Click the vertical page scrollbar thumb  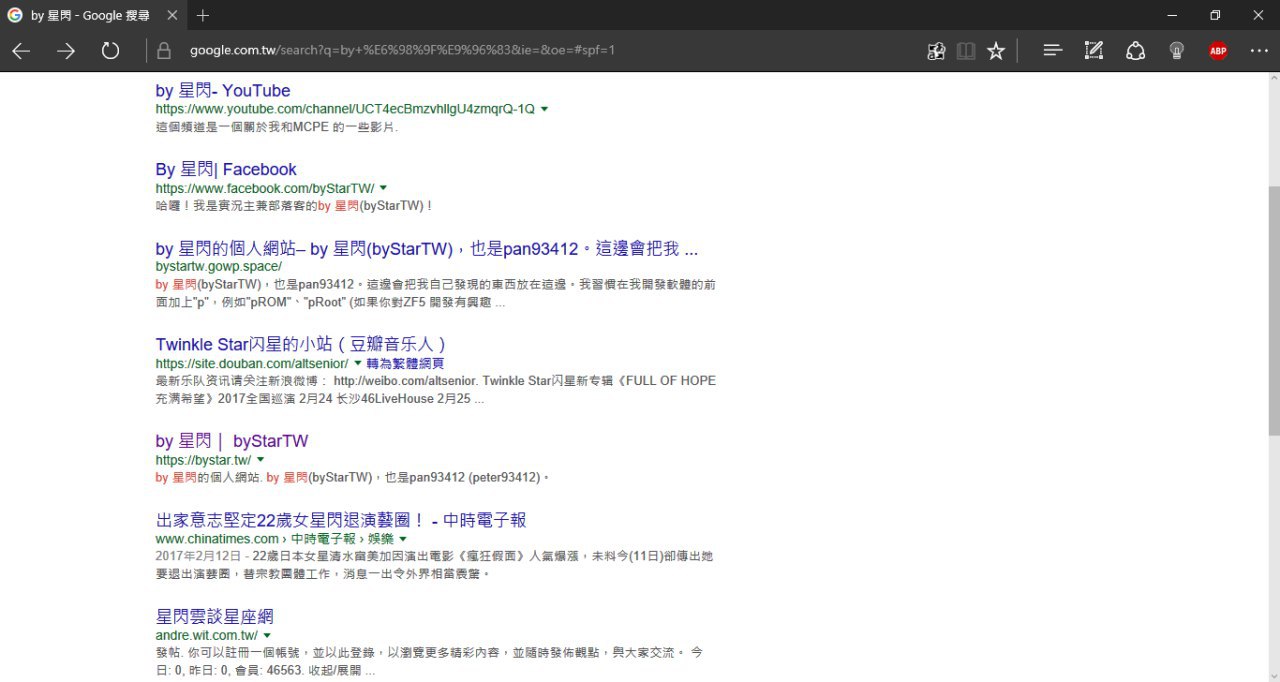(1273, 310)
